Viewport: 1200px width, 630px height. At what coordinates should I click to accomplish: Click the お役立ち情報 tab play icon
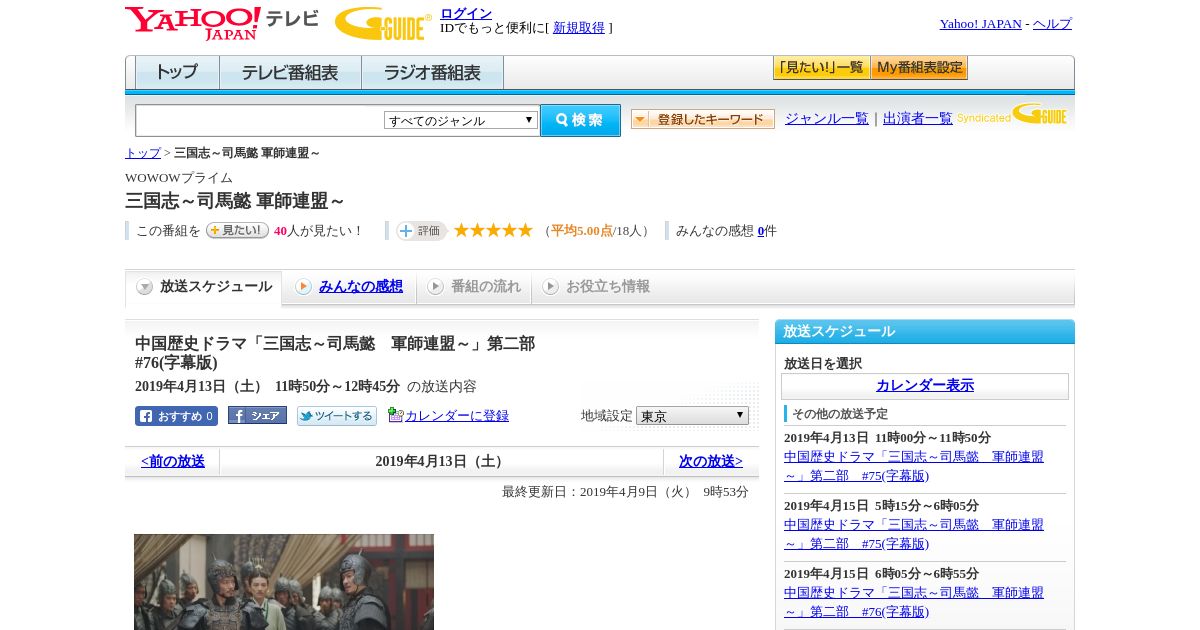[x=550, y=287]
